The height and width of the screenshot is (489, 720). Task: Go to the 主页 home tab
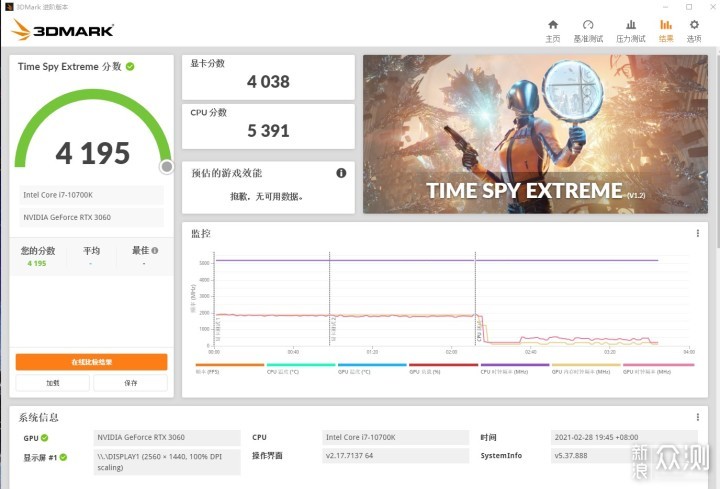pyautogui.click(x=553, y=31)
